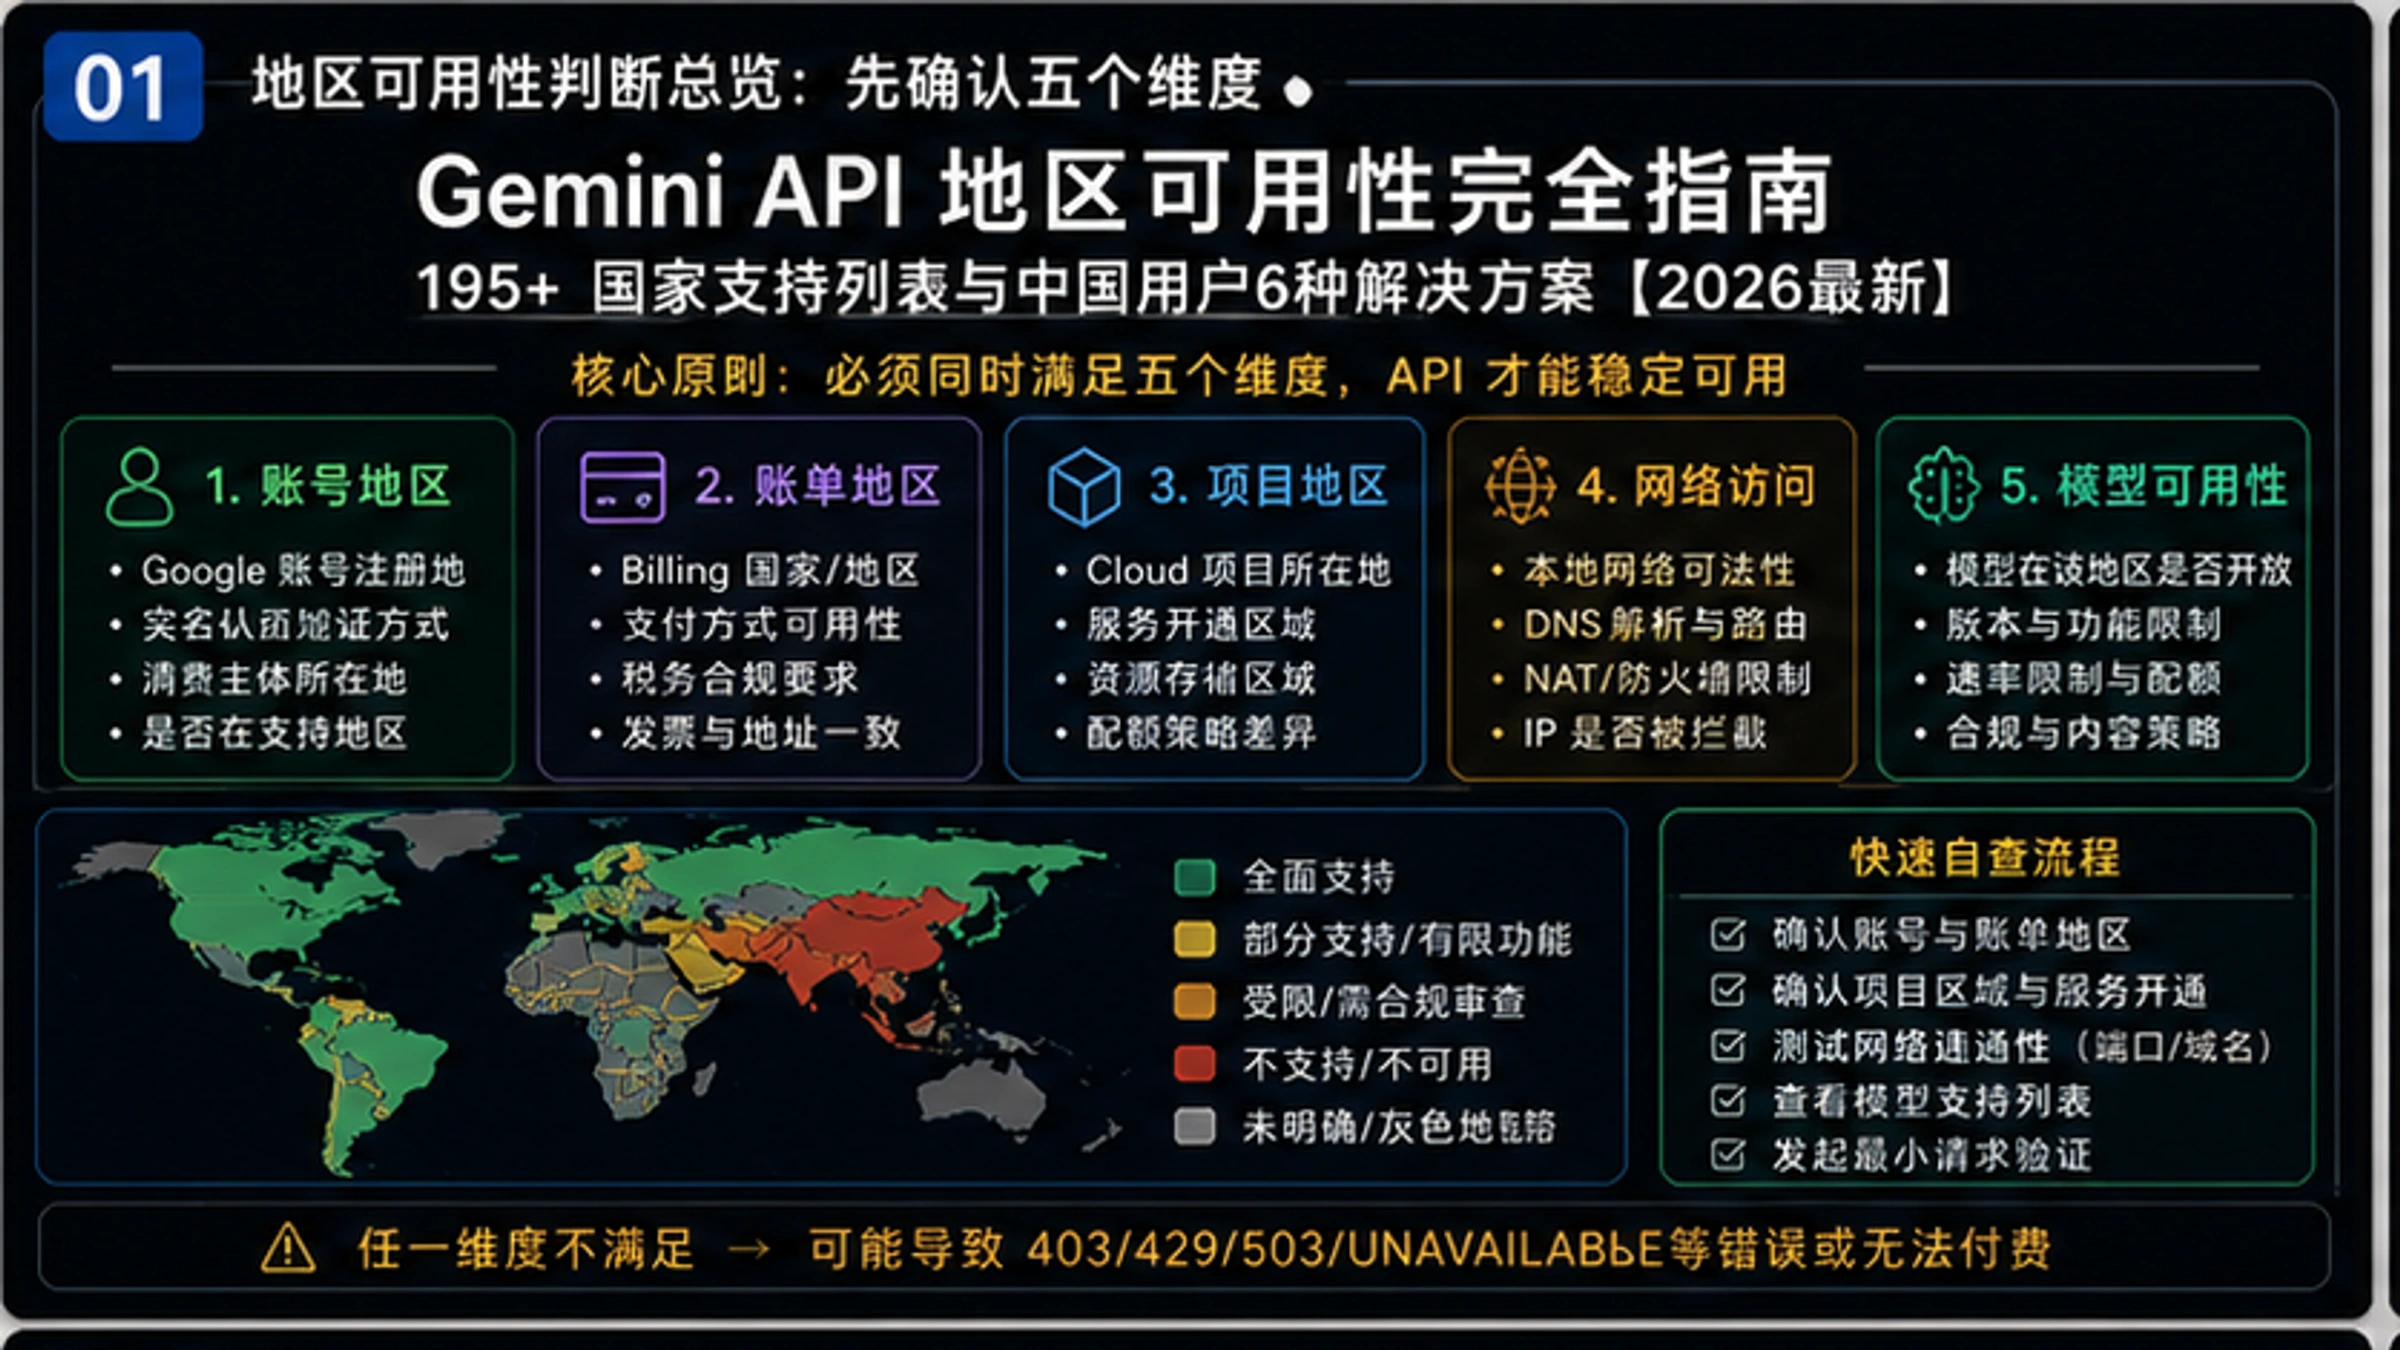Click the label 确认账号与账单地区

pyautogui.click(x=1952, y=934)
